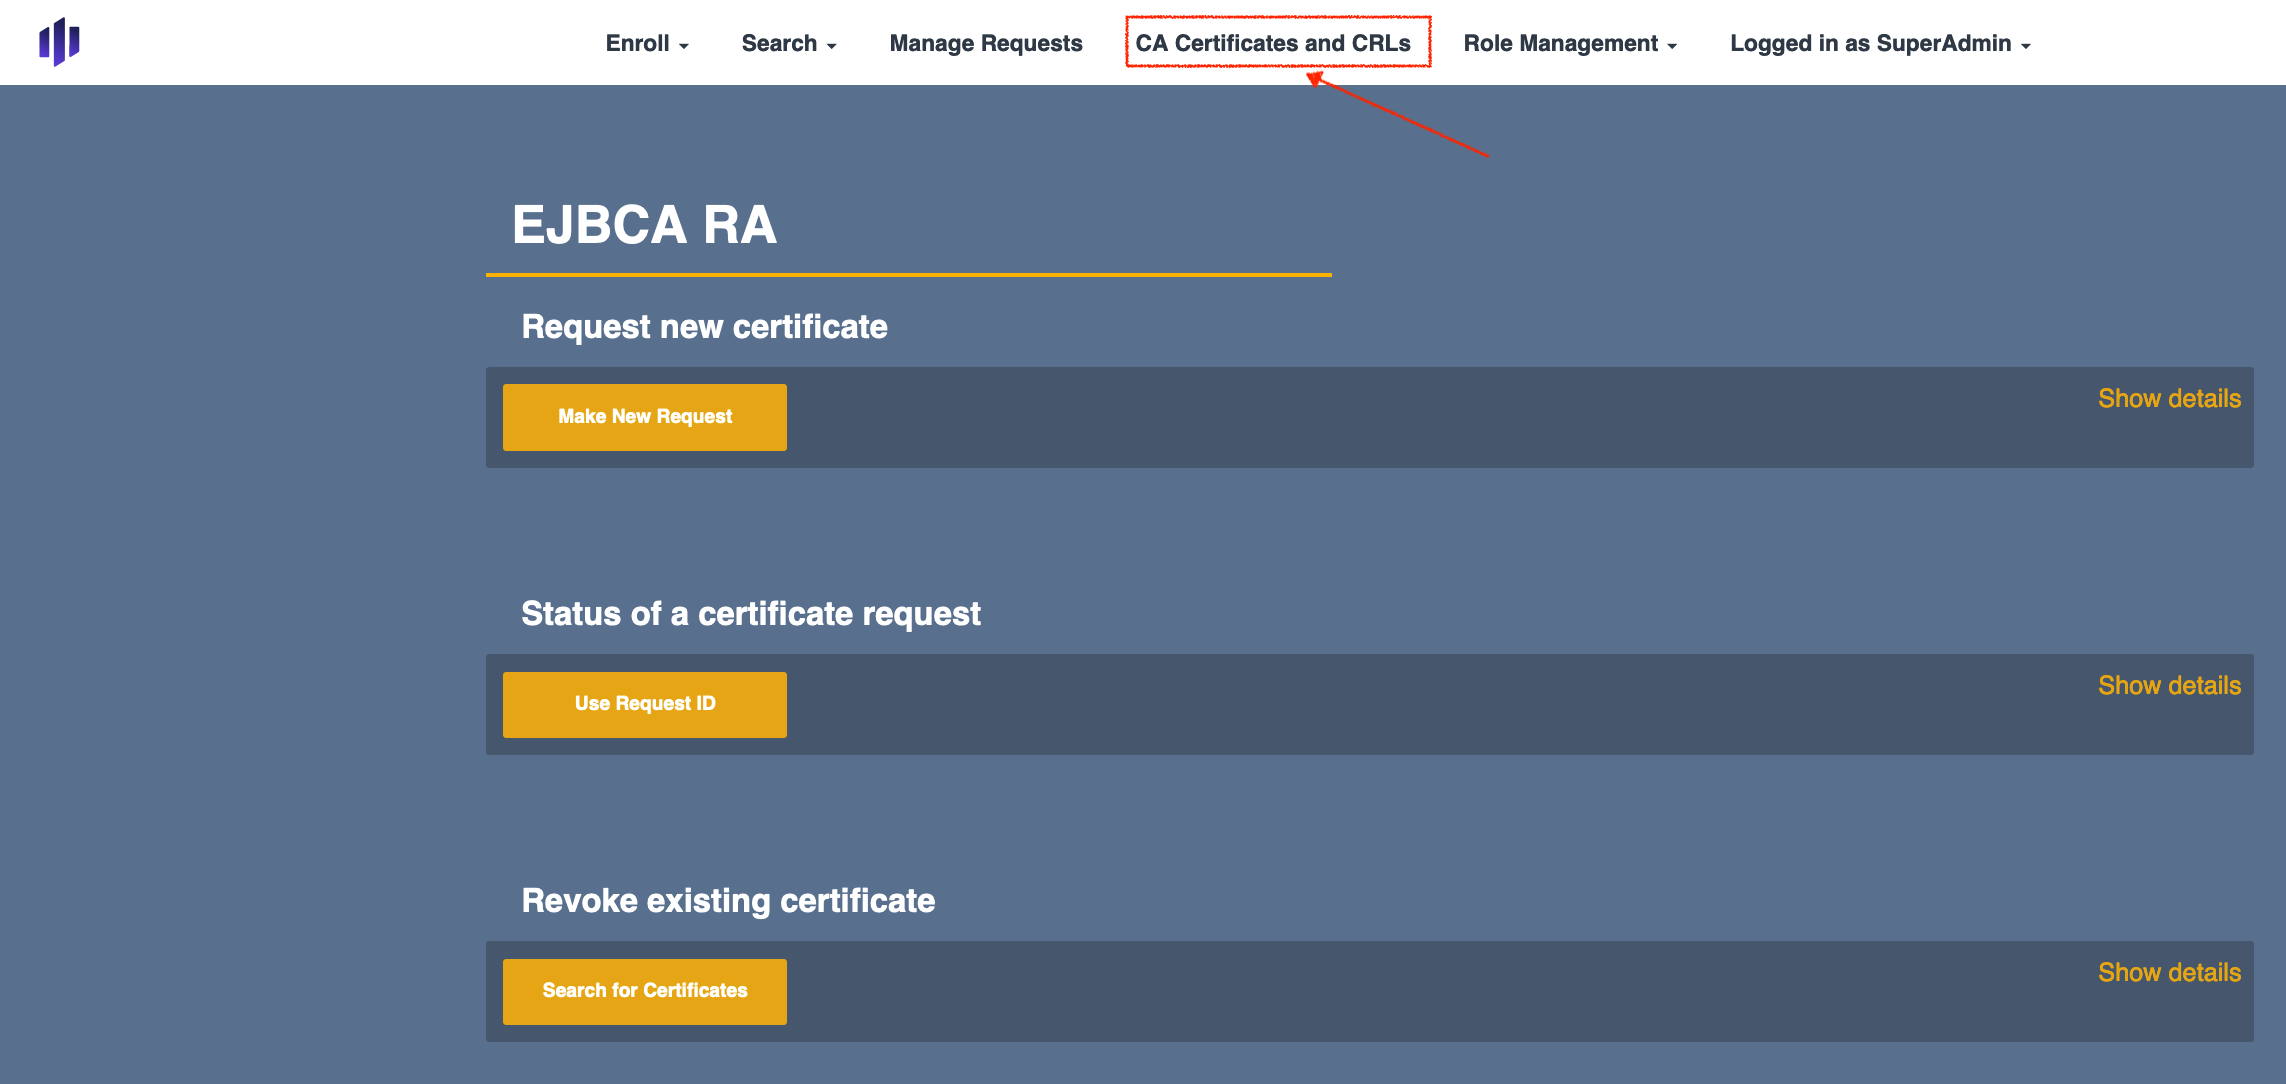Image resolution: width=2286 pixels, height=1084 pixels.
Task: Show details for Request new certificate
Action: [2168, 399]
